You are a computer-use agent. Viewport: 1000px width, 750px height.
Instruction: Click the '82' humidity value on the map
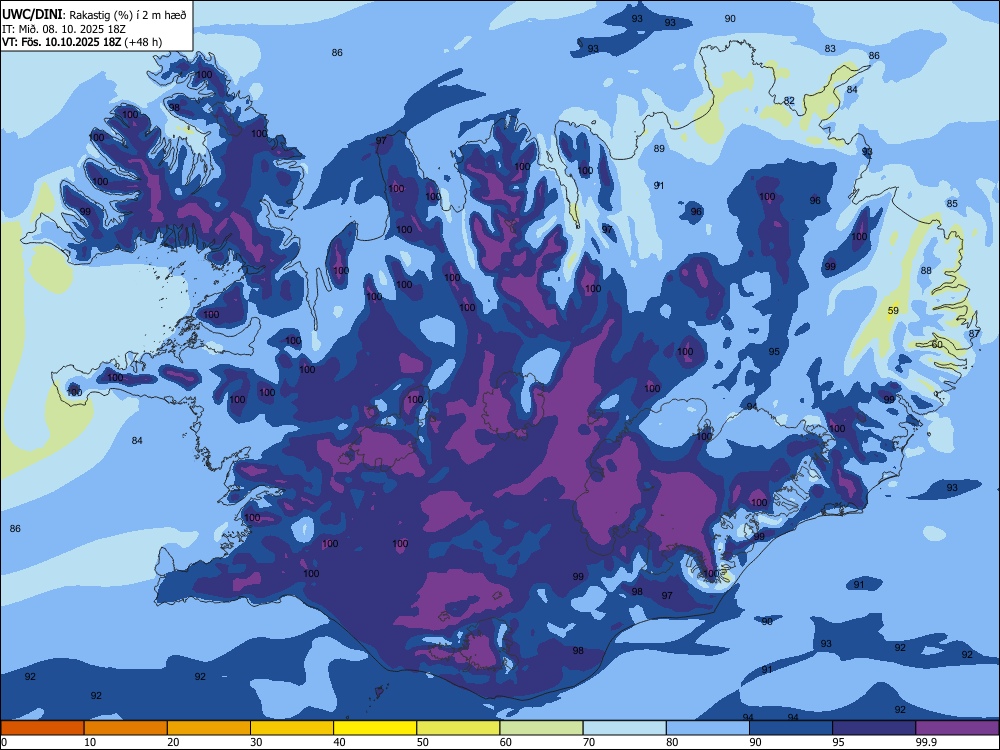click(x=790, y=101)
